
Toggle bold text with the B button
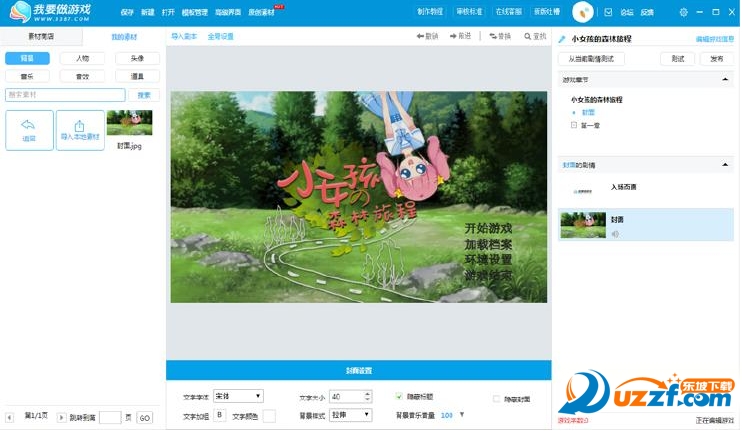click(219, 415)
